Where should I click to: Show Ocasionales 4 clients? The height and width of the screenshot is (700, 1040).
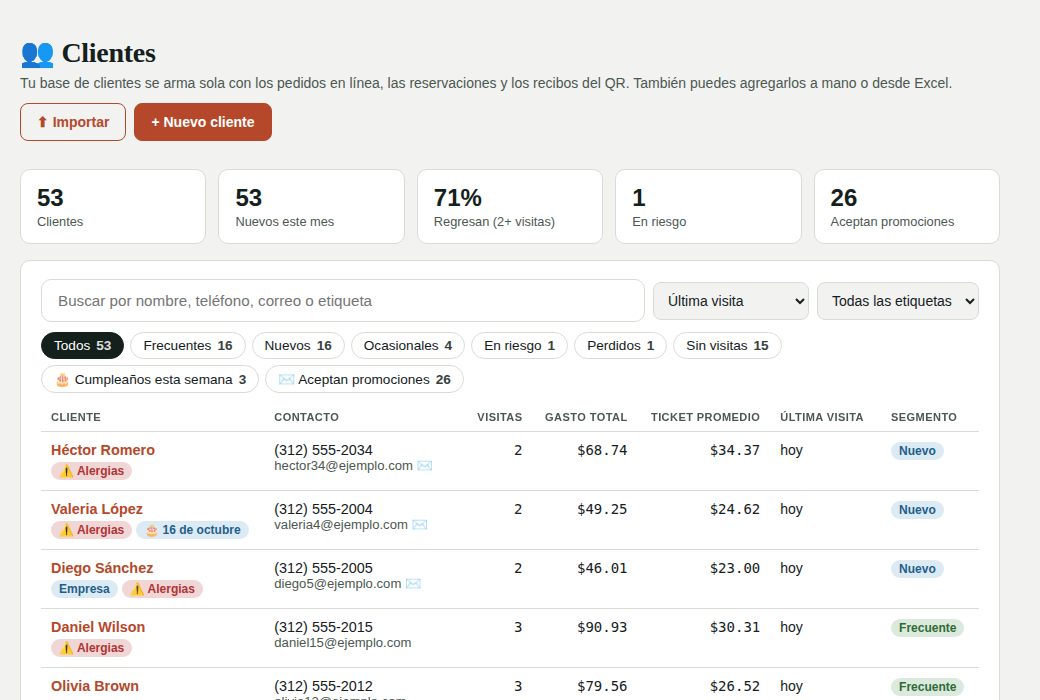point(408,346)
